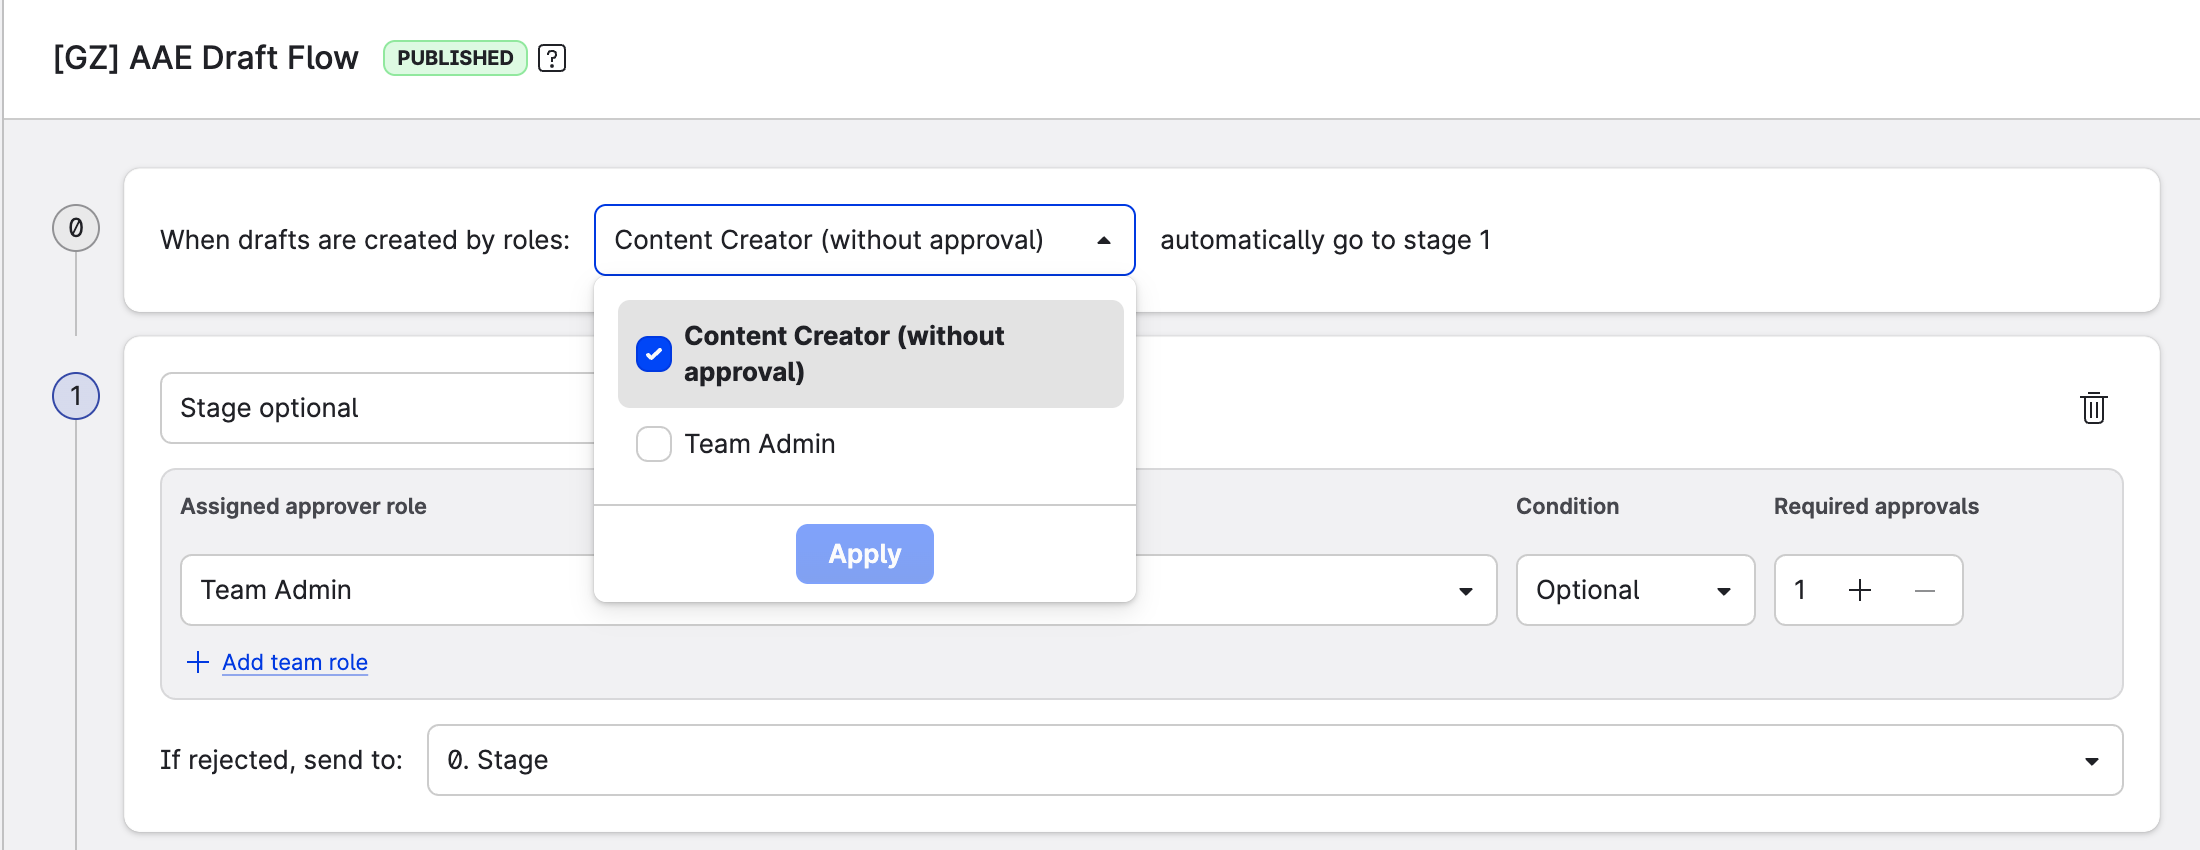The height and width of the screenshot is (850, 2200).
Task: Click When drafts are created by roles label
Action: click(x=365, y=240)
